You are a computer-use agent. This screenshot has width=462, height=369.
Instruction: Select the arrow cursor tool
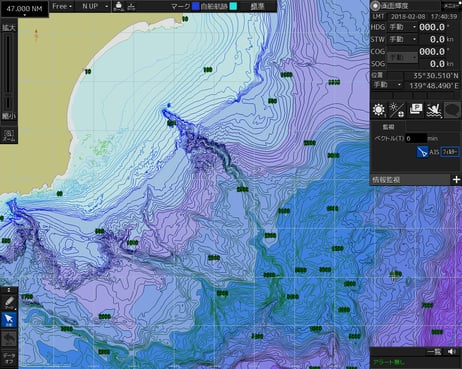click(x=9, y=320)
